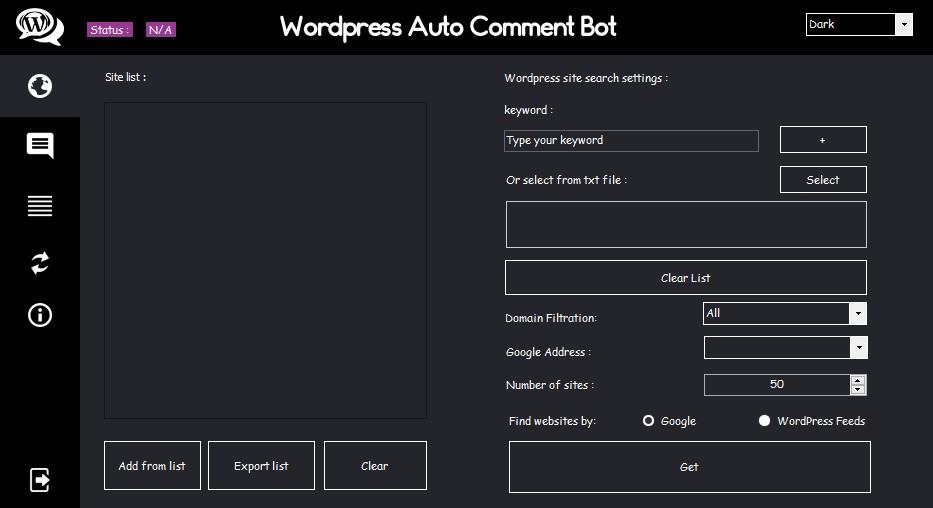Image resolution: width=933 pixels, height=508 pixels.
Task: Click the exit icon in the sidebar
Action: 40,480
